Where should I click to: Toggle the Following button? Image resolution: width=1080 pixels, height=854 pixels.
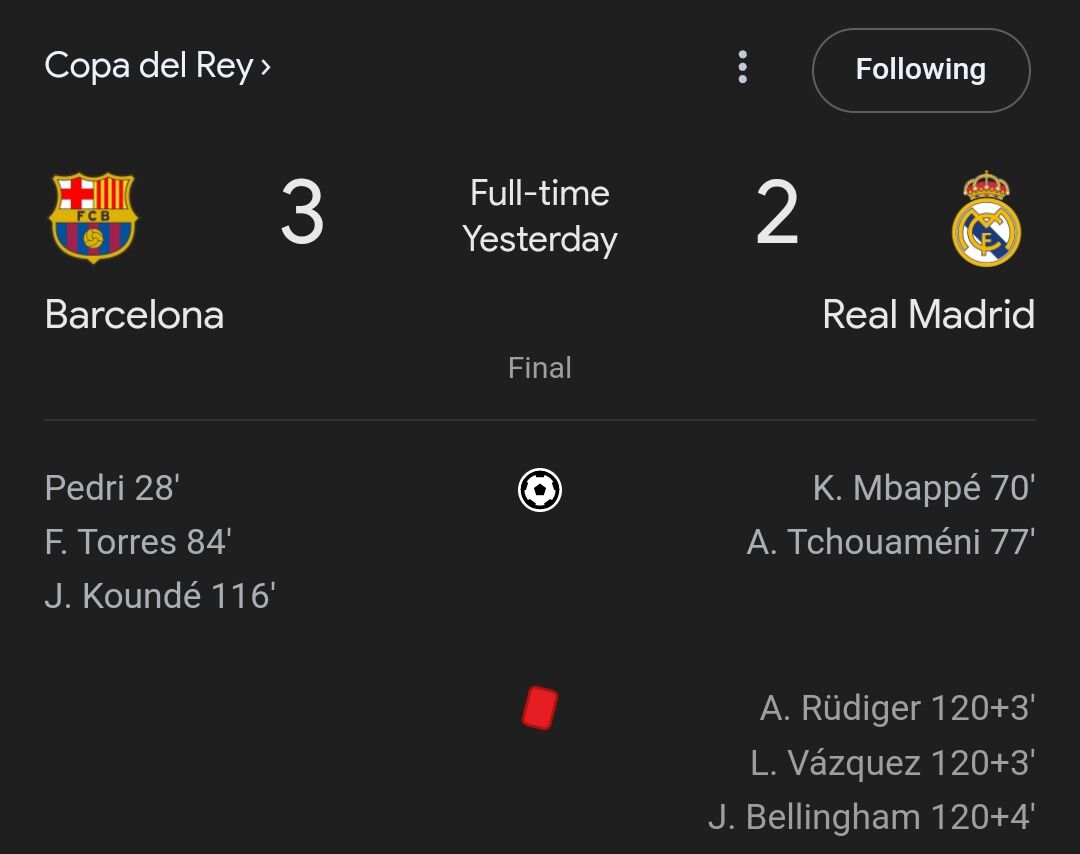(921, 70)
